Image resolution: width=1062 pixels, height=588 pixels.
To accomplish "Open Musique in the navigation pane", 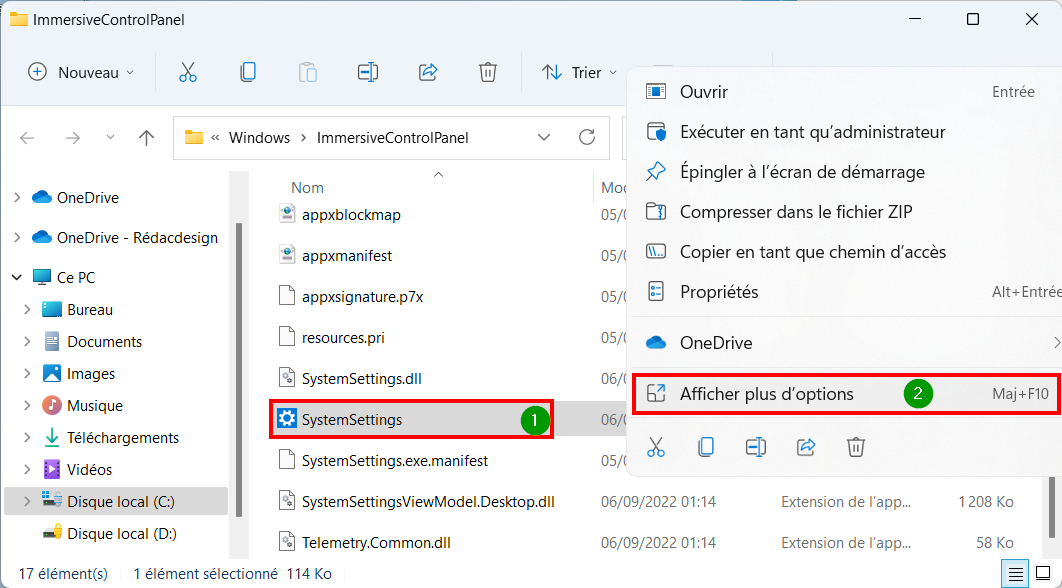I will pos(82,406).
